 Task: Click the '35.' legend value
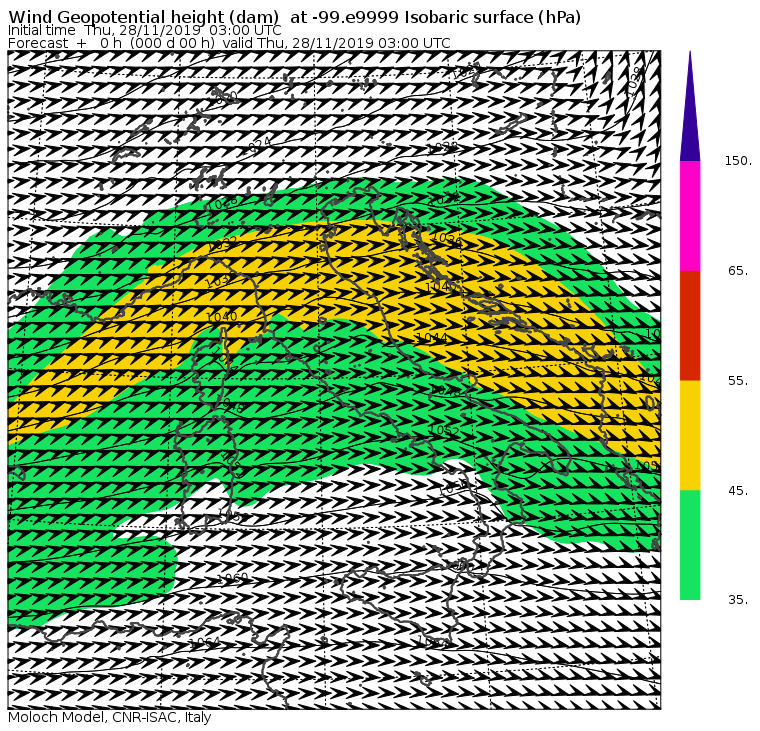738,600
